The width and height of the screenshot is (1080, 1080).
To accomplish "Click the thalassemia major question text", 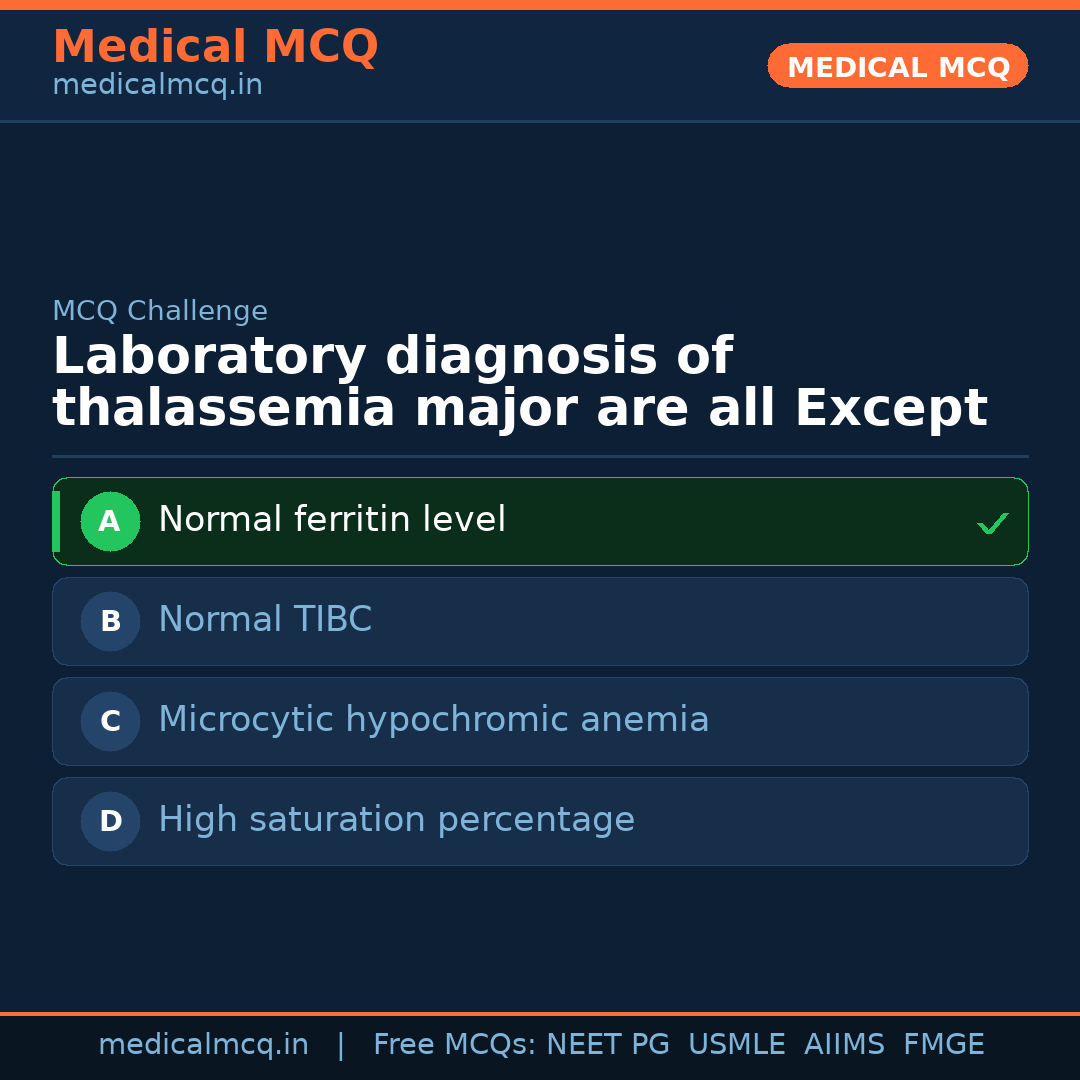I will point(519,383).
